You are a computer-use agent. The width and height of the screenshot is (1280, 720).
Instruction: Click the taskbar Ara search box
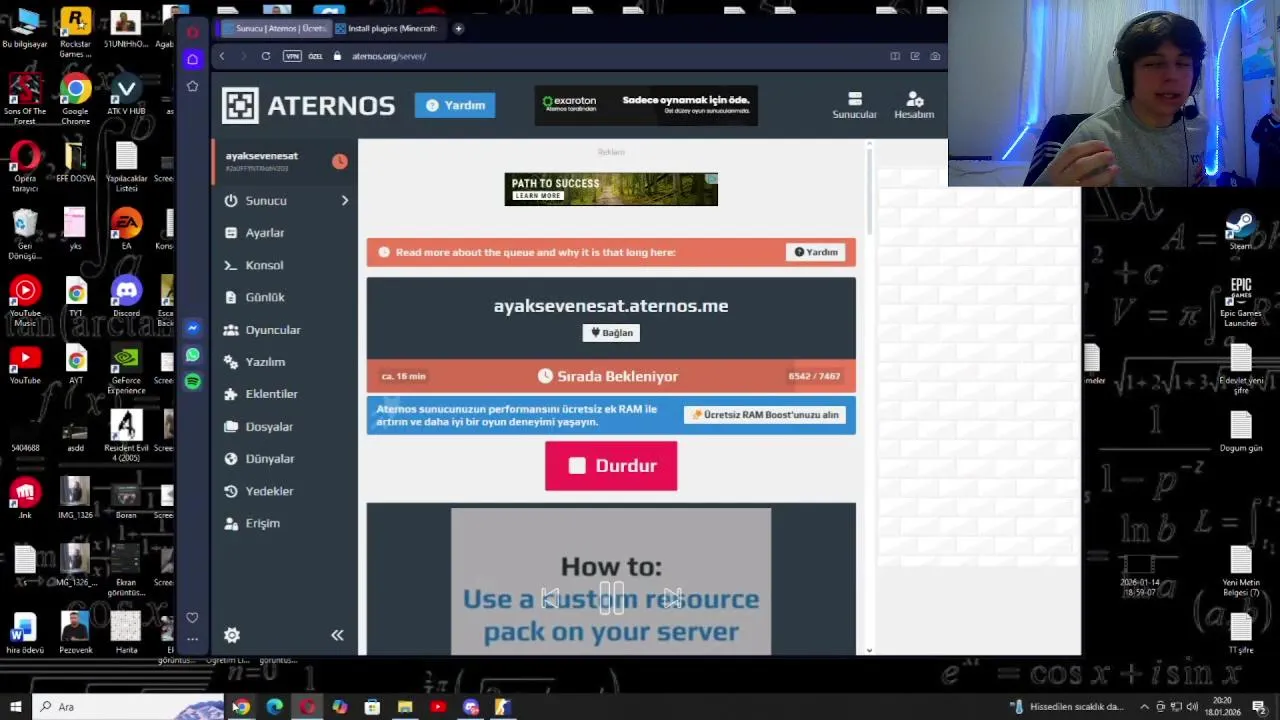[130, 707]
